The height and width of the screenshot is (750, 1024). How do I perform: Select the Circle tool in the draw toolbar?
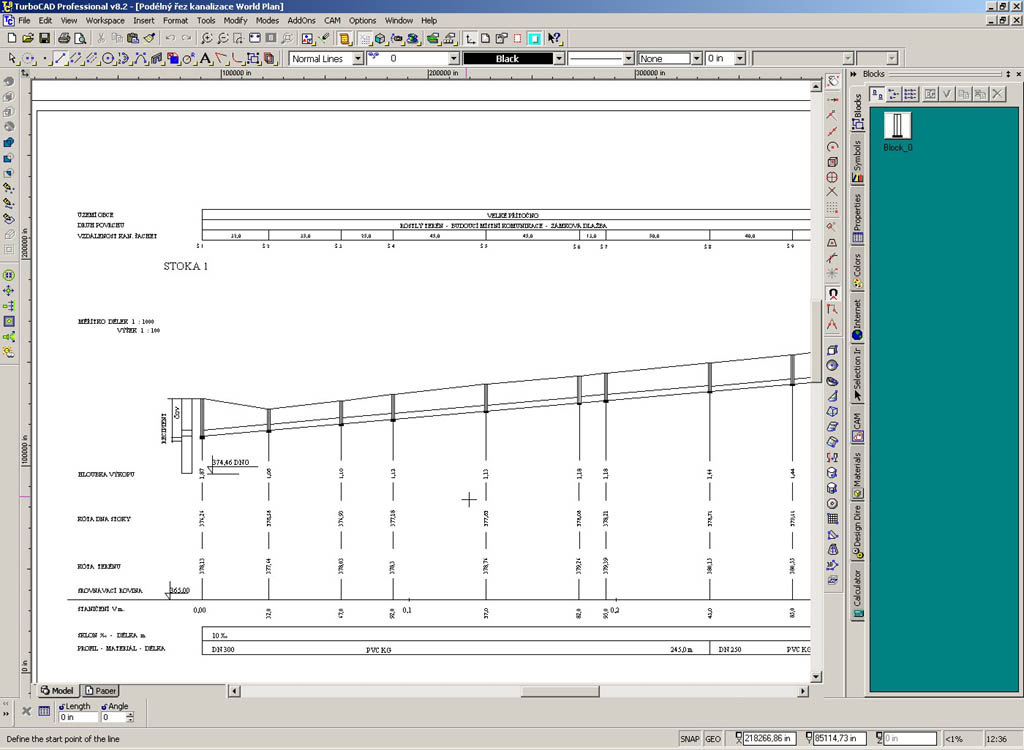(x=108, y=59)
